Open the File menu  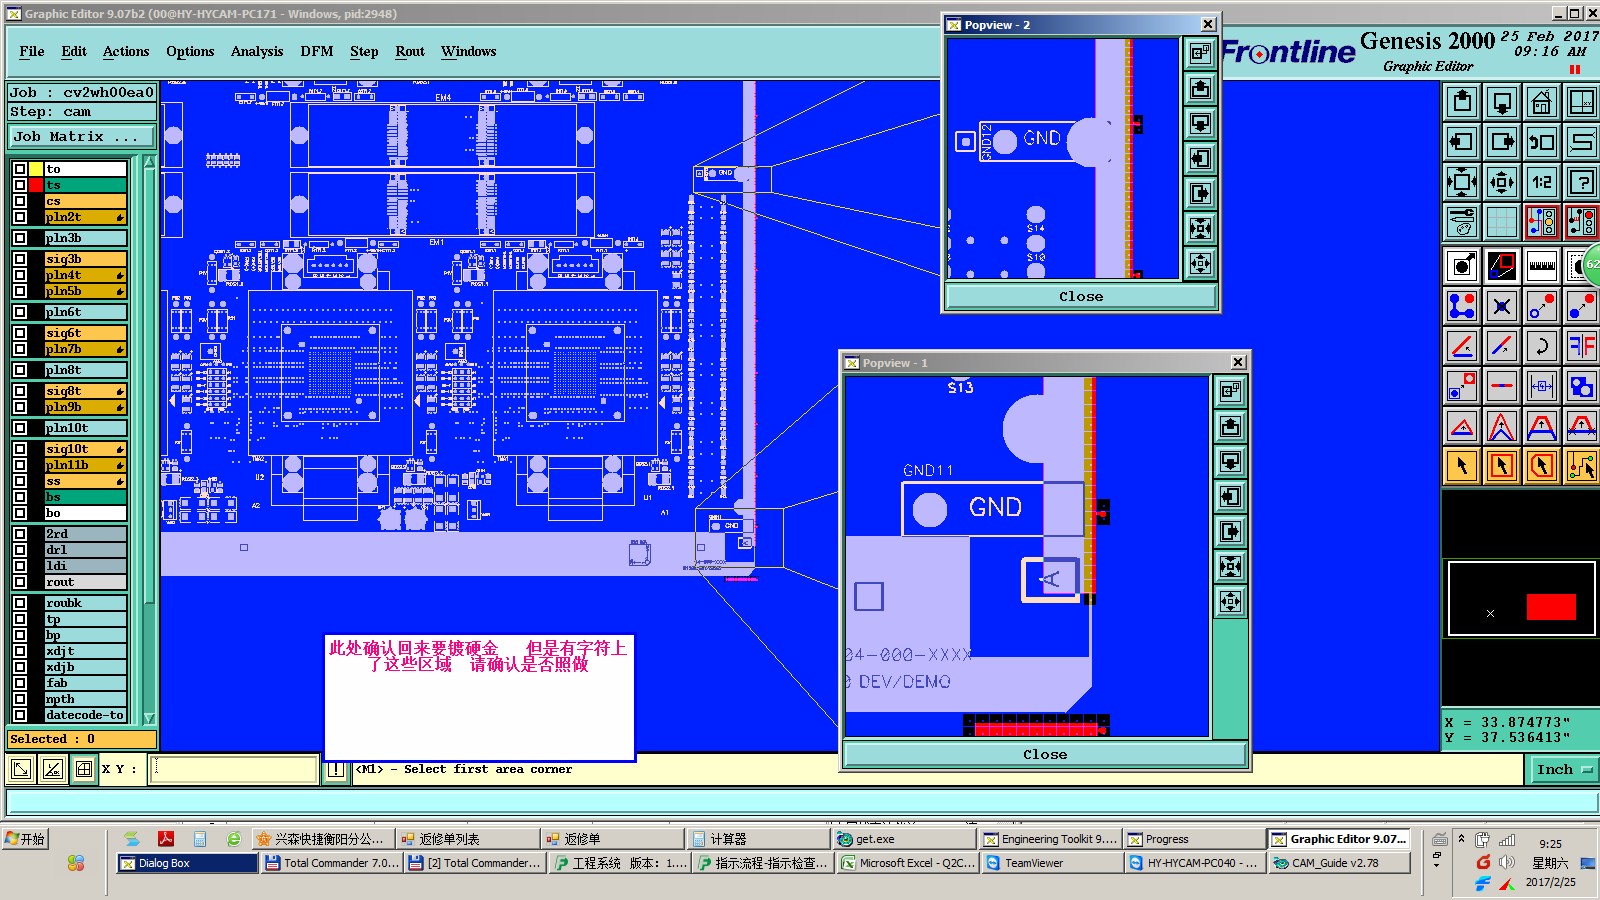tap(32, 51)
